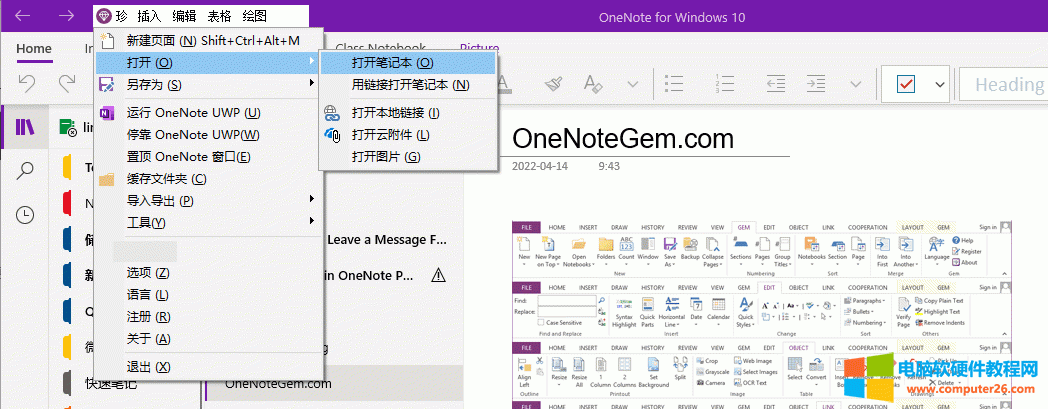Expand the tags dropdown arrow

point(940,84)
